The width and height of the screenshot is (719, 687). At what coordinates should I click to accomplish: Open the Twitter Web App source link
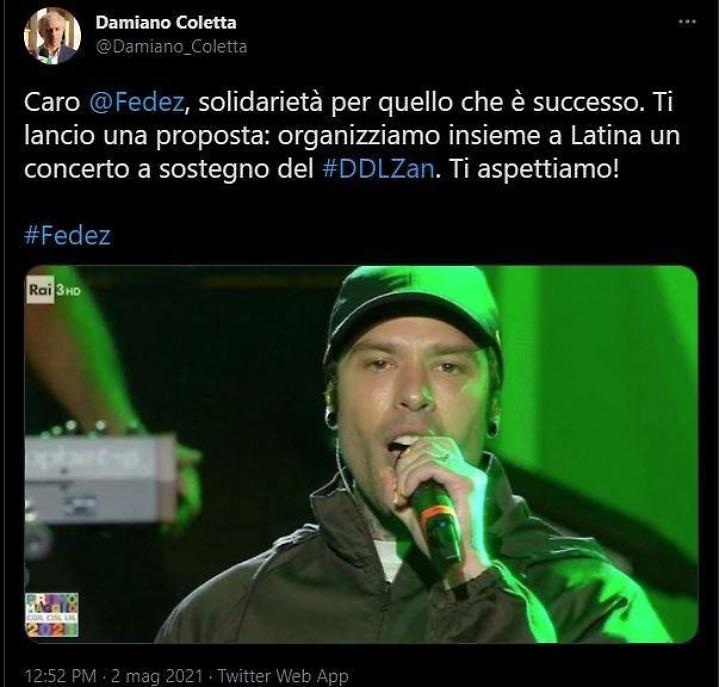283,676
